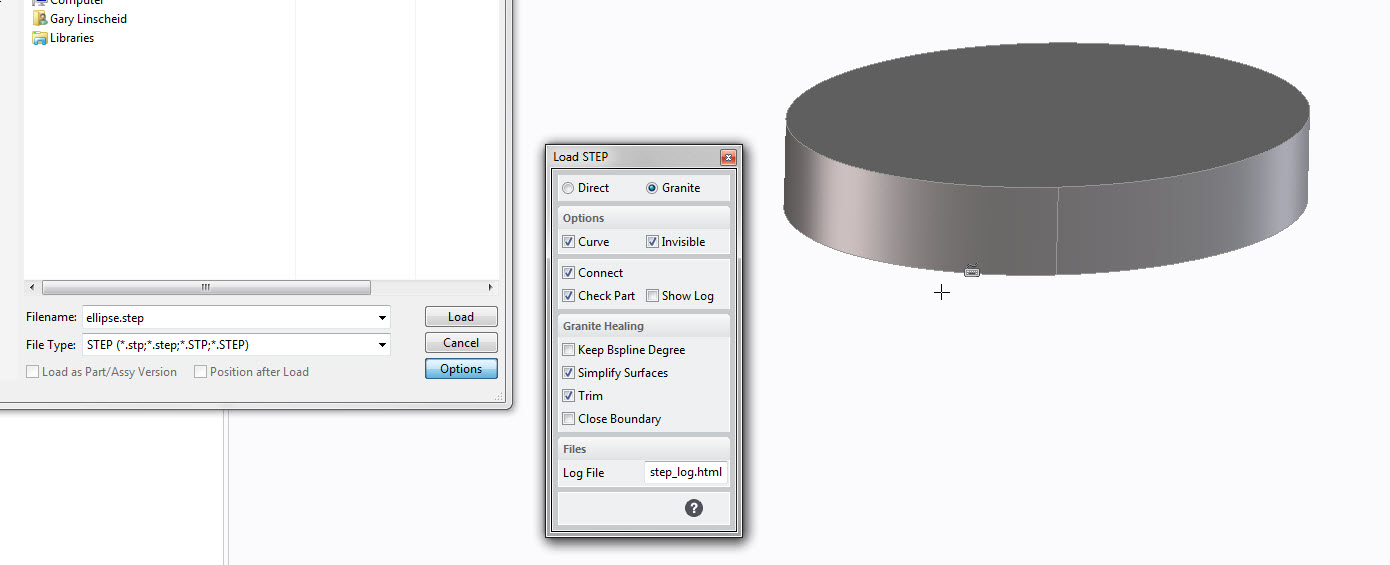Click the Load as Part/Assy Version checkbox
1390x565 pixels.
tap(33, 372)
